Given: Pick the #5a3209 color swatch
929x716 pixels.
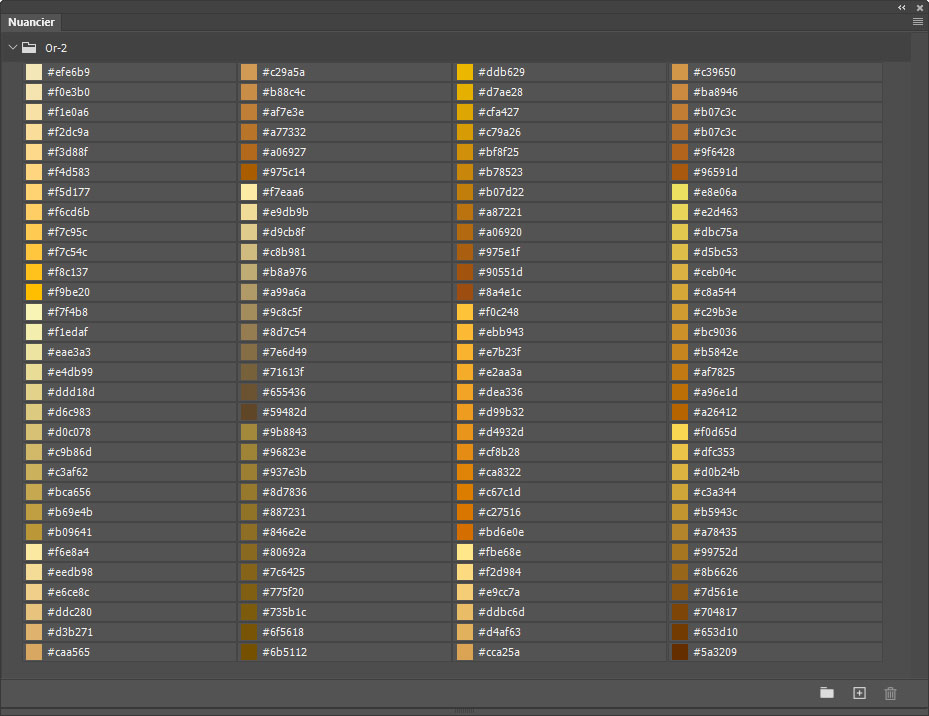Looking at the screenshot, I should (x=680, y=652).
